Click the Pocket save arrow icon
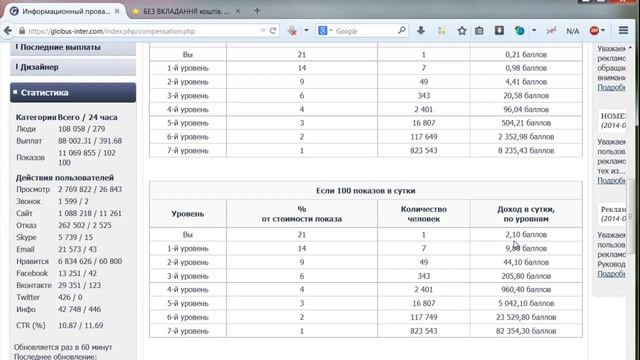This screenshot has width=640, height=360. click(x=499, y=31)
